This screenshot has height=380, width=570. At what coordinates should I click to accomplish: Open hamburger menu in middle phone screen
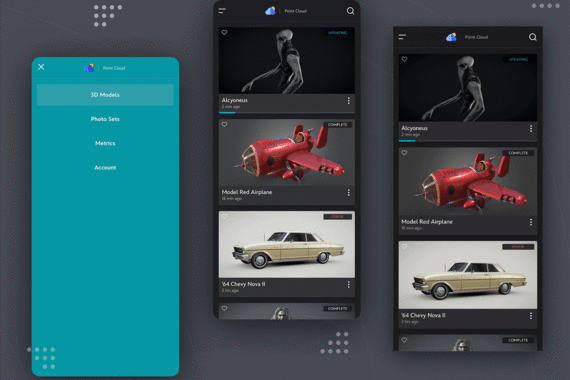[x=222, y=11]
